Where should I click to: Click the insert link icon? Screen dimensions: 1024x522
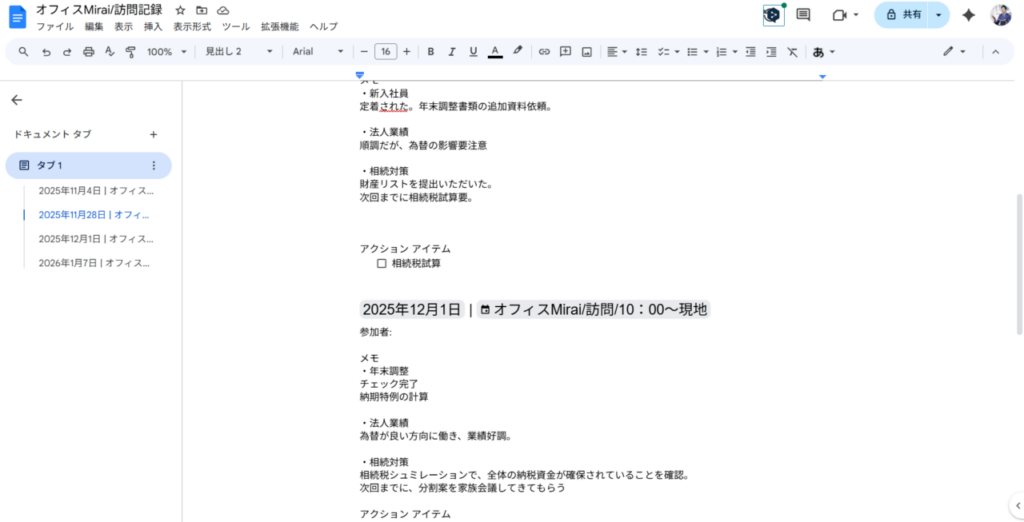[x=544, y=52]
